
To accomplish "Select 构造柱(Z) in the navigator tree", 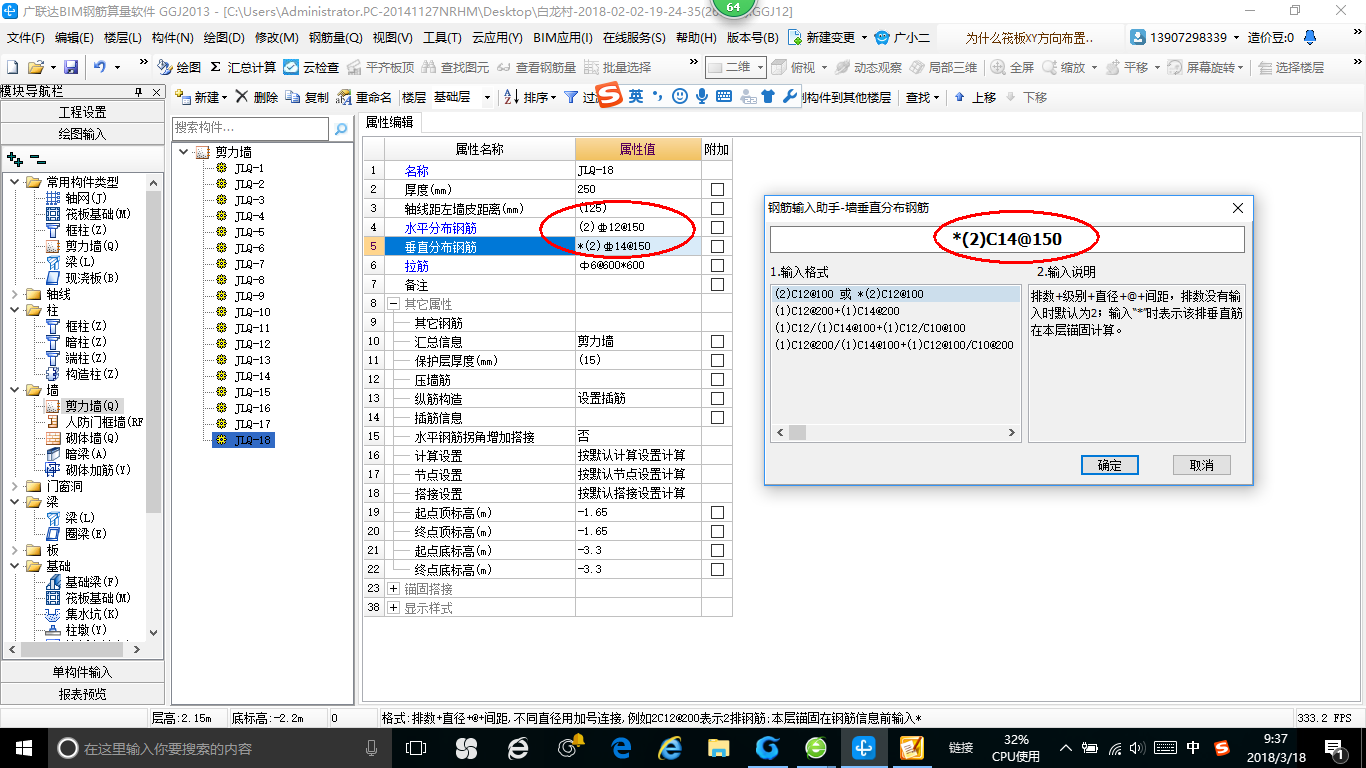I will pyautogui.click(x=83, y=374).
